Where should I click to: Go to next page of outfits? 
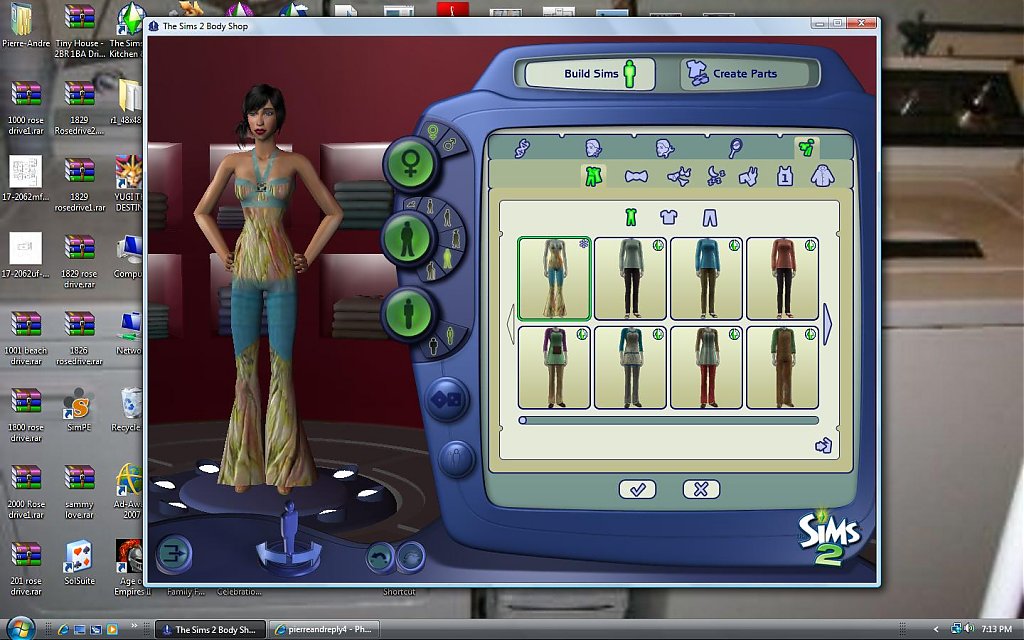(x=828, y=324)
